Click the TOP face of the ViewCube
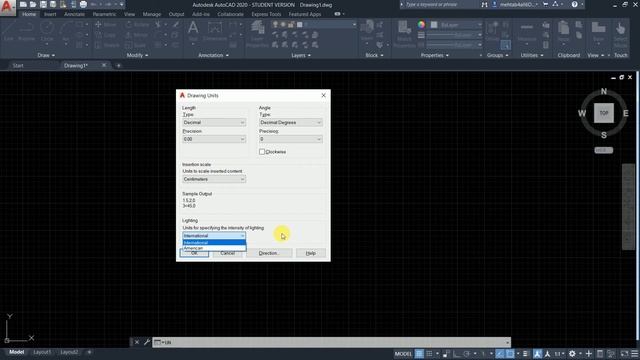Image resolution: width=640 pixels, height=360 pixels. coord(604,113)
